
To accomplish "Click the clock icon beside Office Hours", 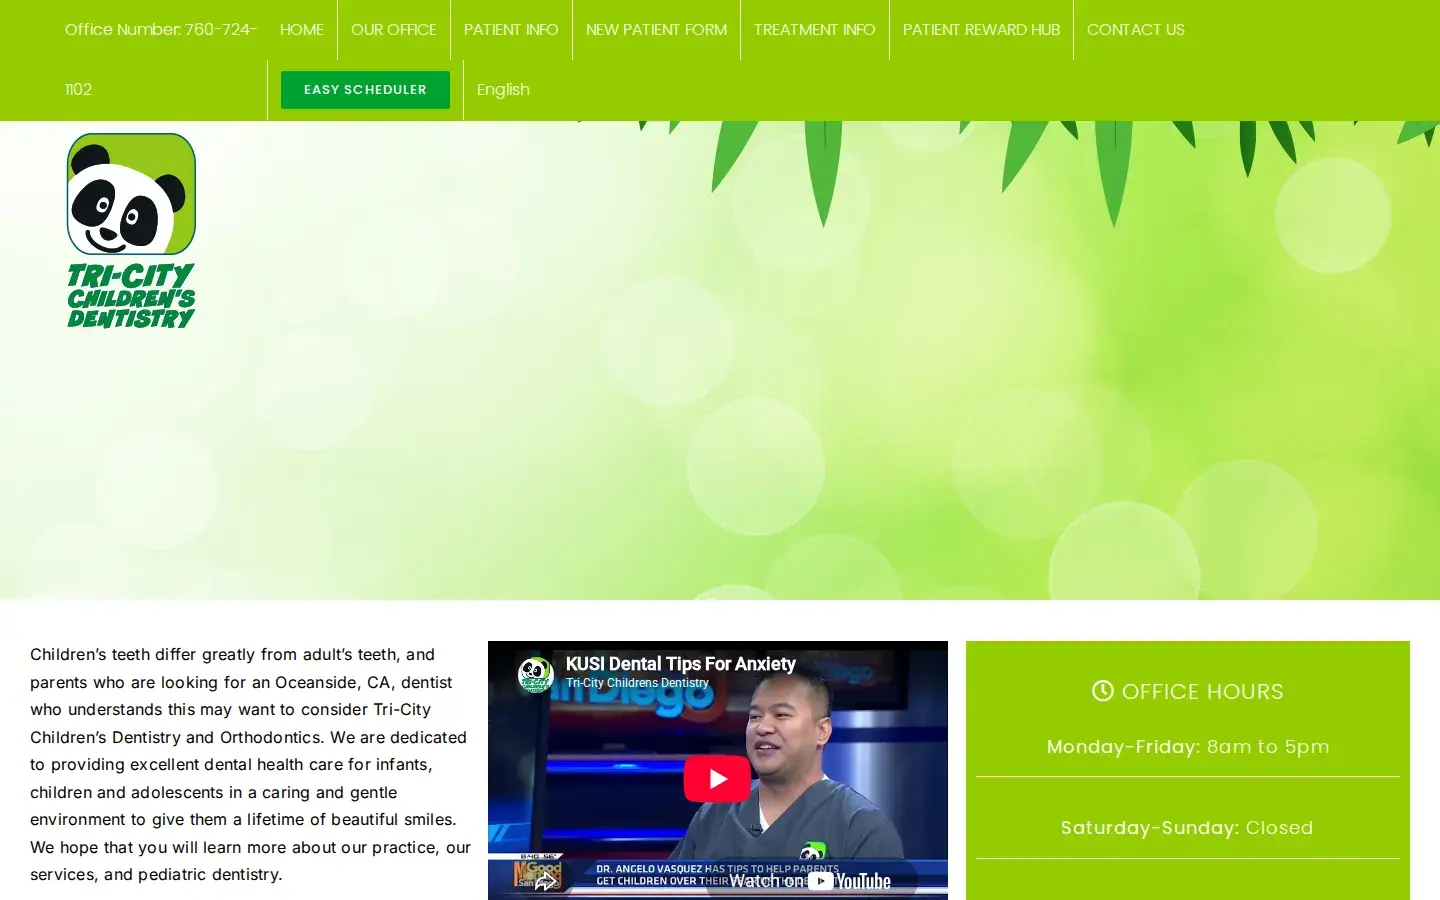I will pyautogui.click(x=1102, y=691).
